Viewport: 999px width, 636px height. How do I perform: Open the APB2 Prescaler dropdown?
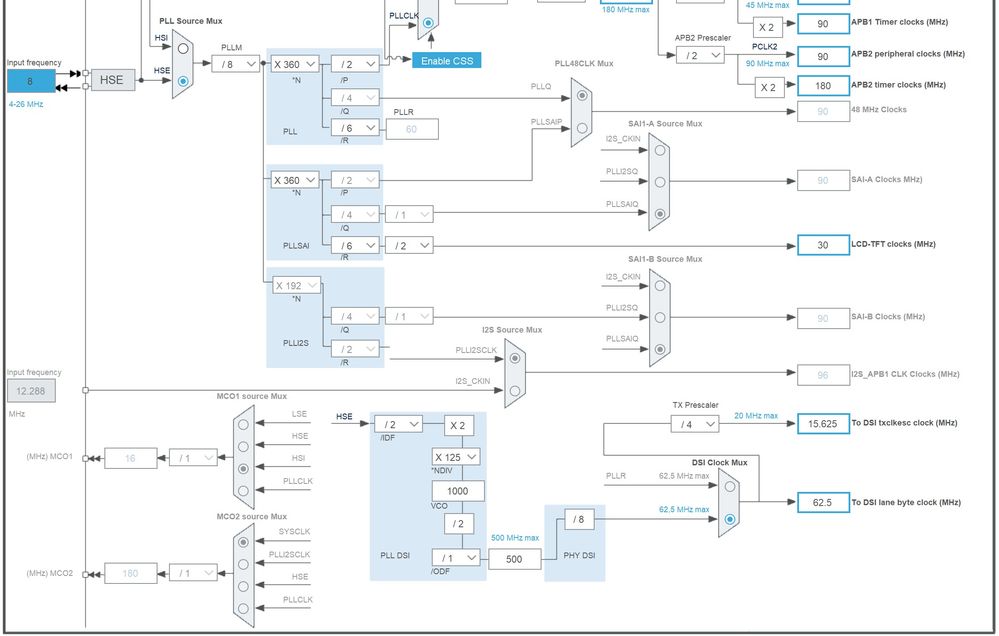pyautogui.click(x=700, y=55)
